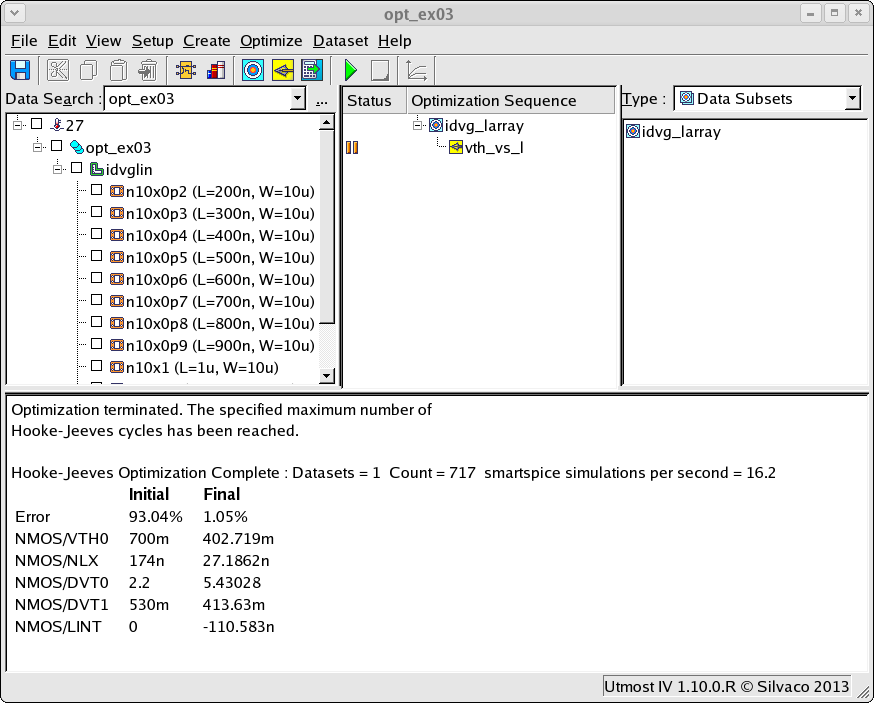Check the n10x0p5 (L=500n) checkbox
874x703 pixels.
(96, 256)
